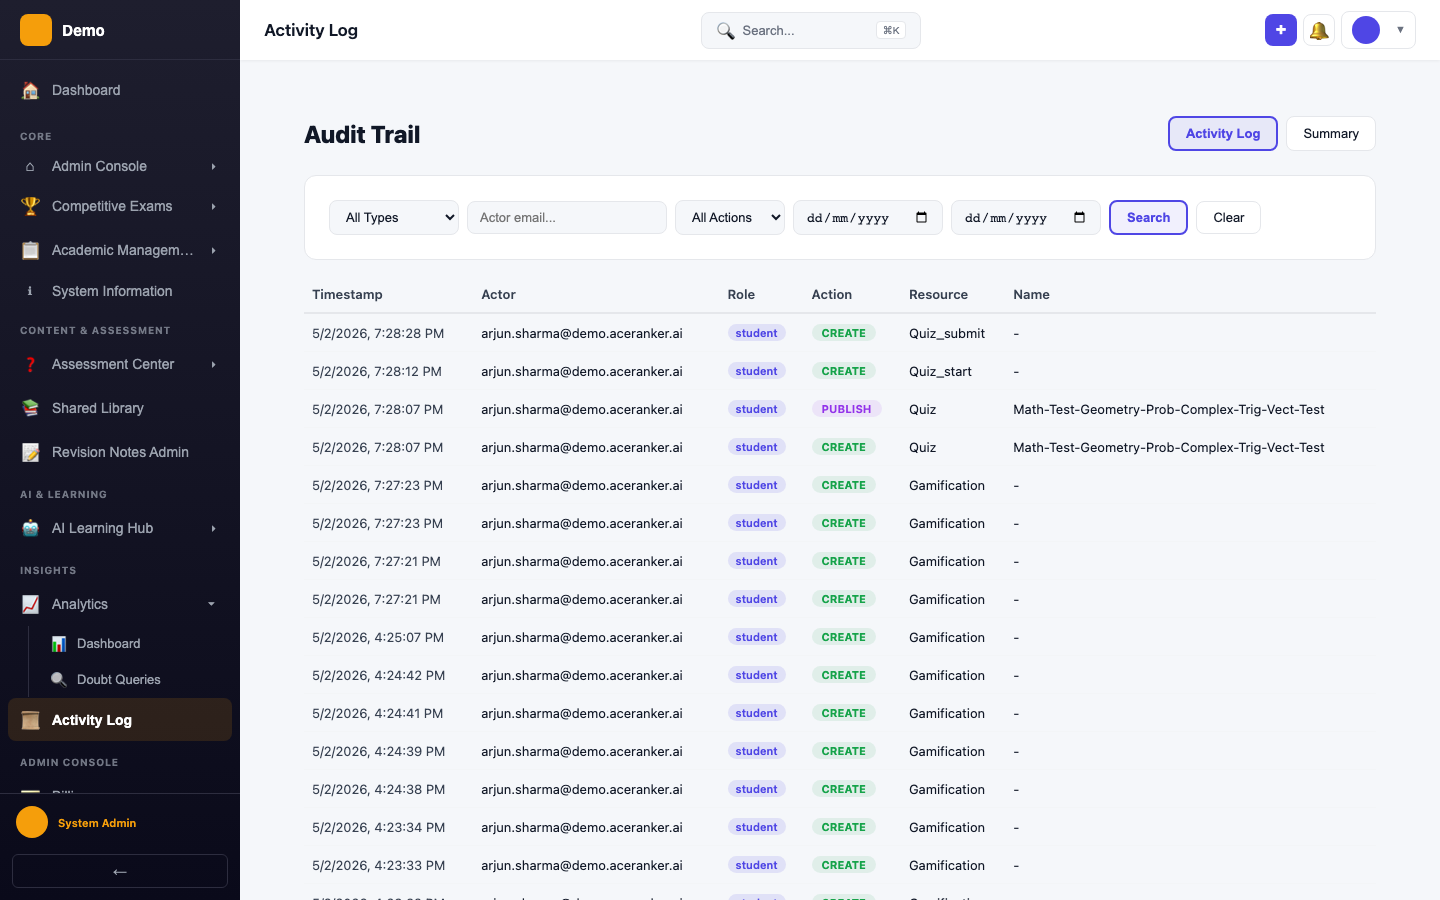The width and height of the screenshot is (1440, 900).
Task: Expand the Competitive Exams submenu arrow
Action: (213, 206)
